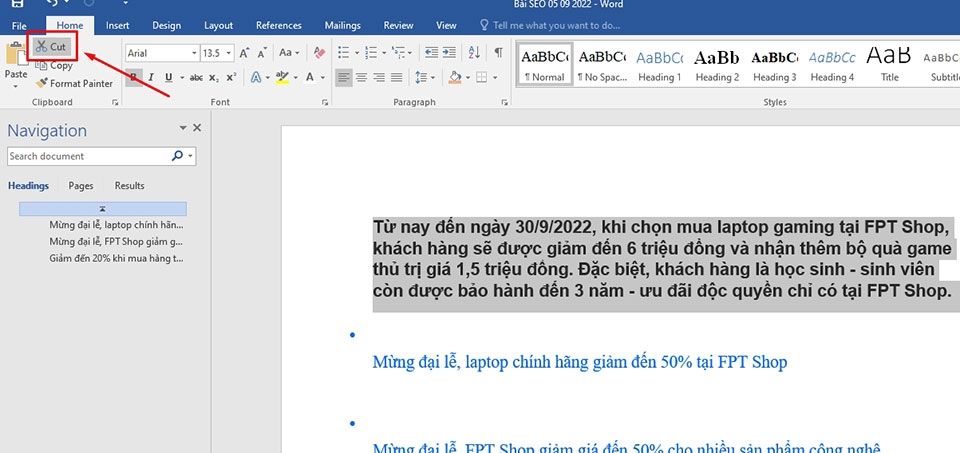Image resolution: width=960 pixels, height=453 pixels.
Task: Open Clipboard group dialog launcher
Action: click(115, 103)
